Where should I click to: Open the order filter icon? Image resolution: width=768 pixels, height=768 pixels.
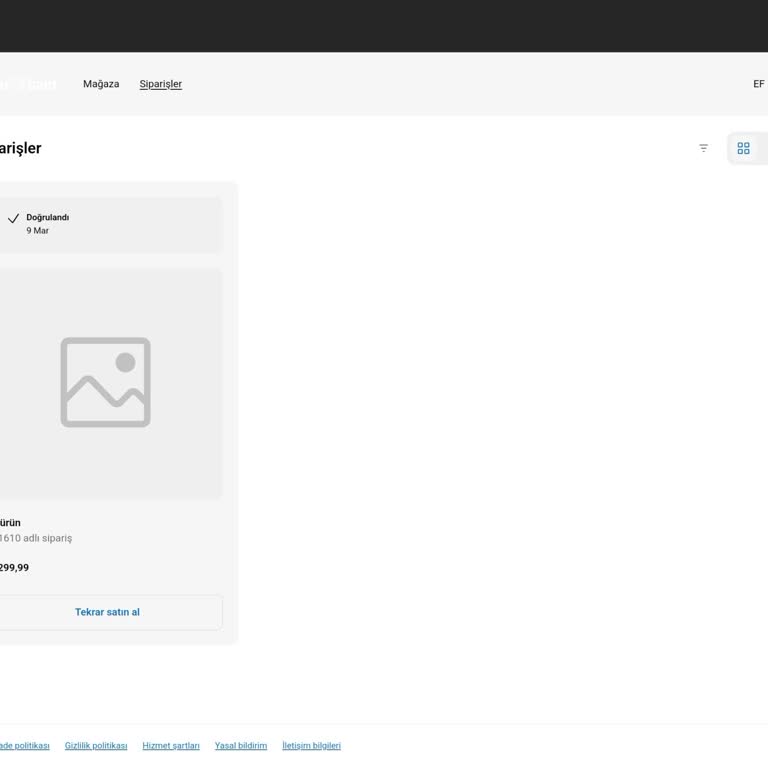[703, 148]
